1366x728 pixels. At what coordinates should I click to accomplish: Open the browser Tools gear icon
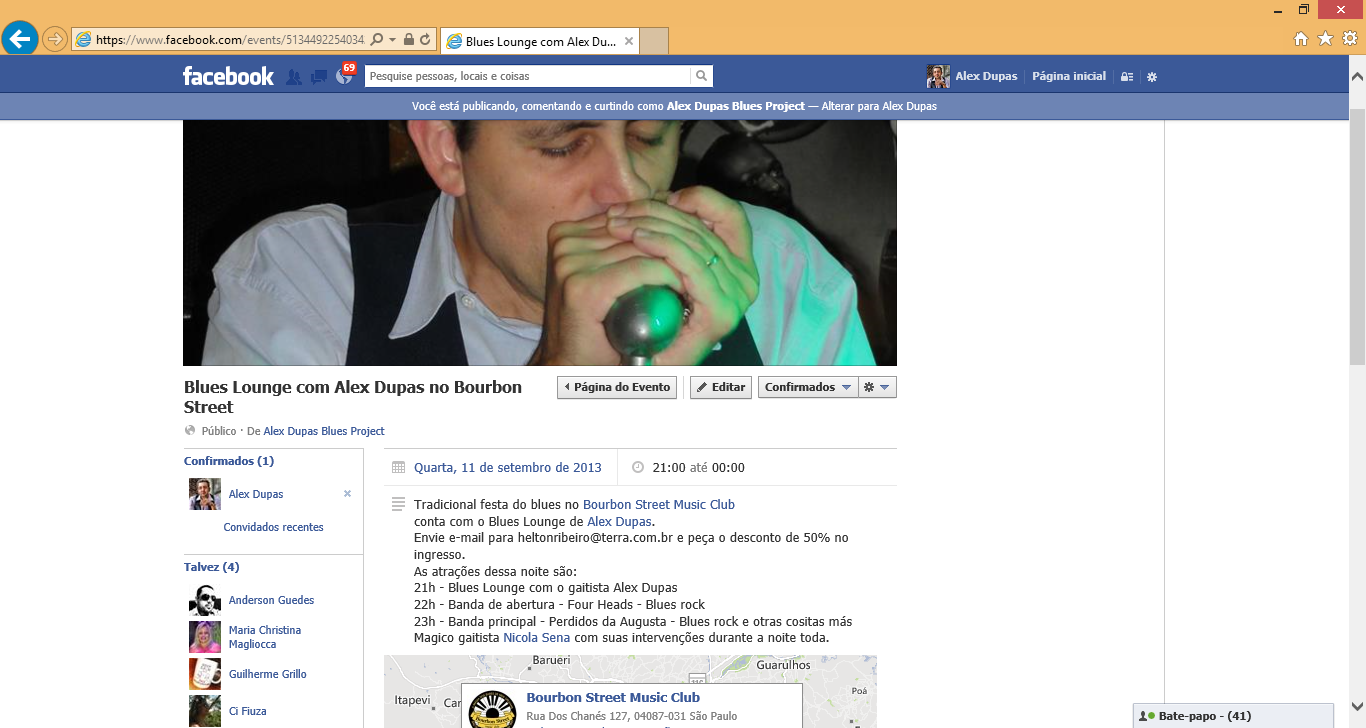point(1350,39)
